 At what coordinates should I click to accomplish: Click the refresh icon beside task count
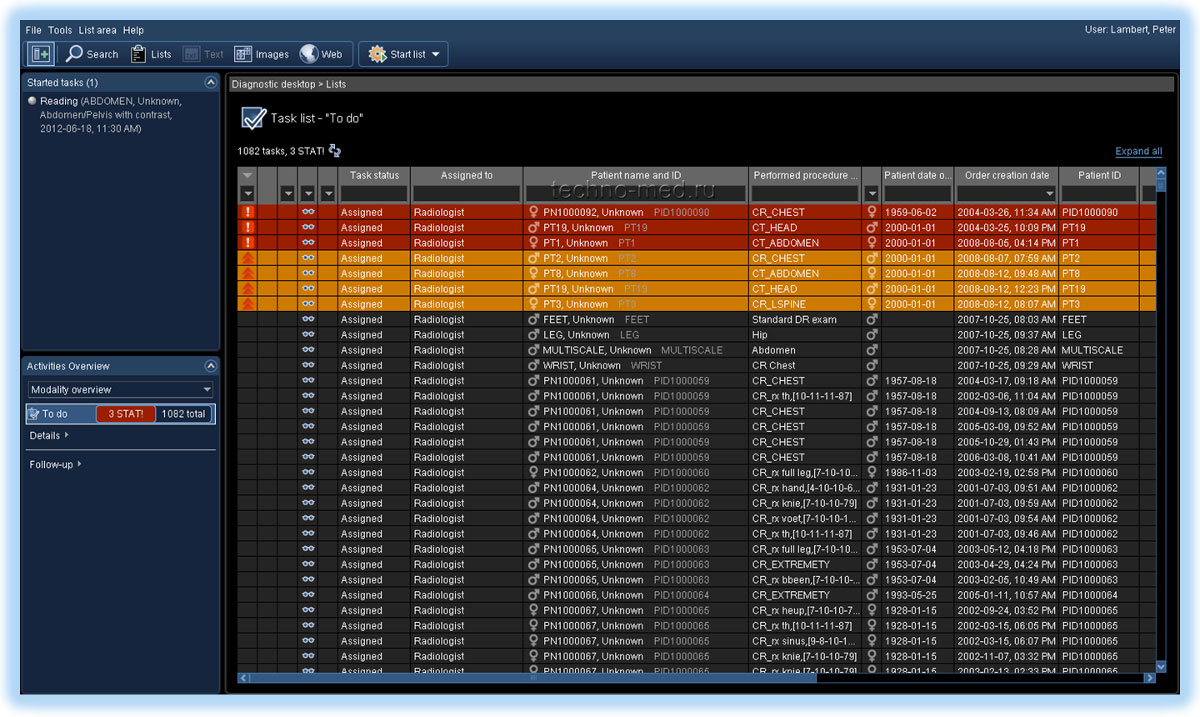coord(335,151)
